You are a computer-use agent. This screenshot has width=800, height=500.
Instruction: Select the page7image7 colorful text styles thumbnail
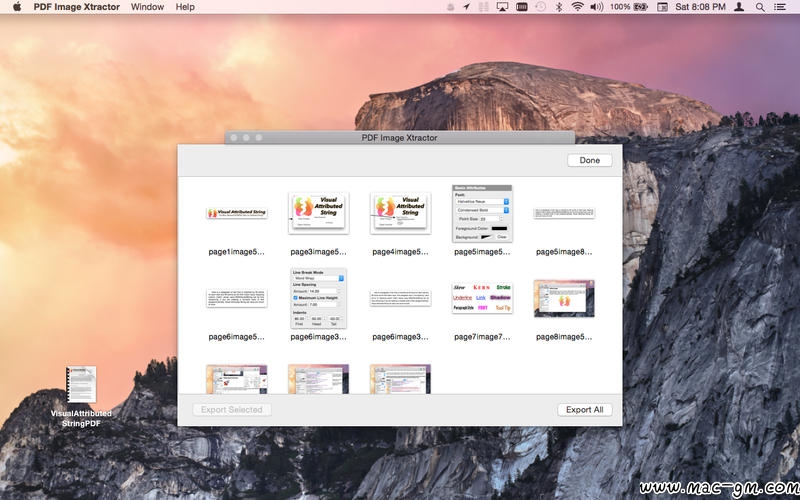pyautogui.click(x=482, y=298)
